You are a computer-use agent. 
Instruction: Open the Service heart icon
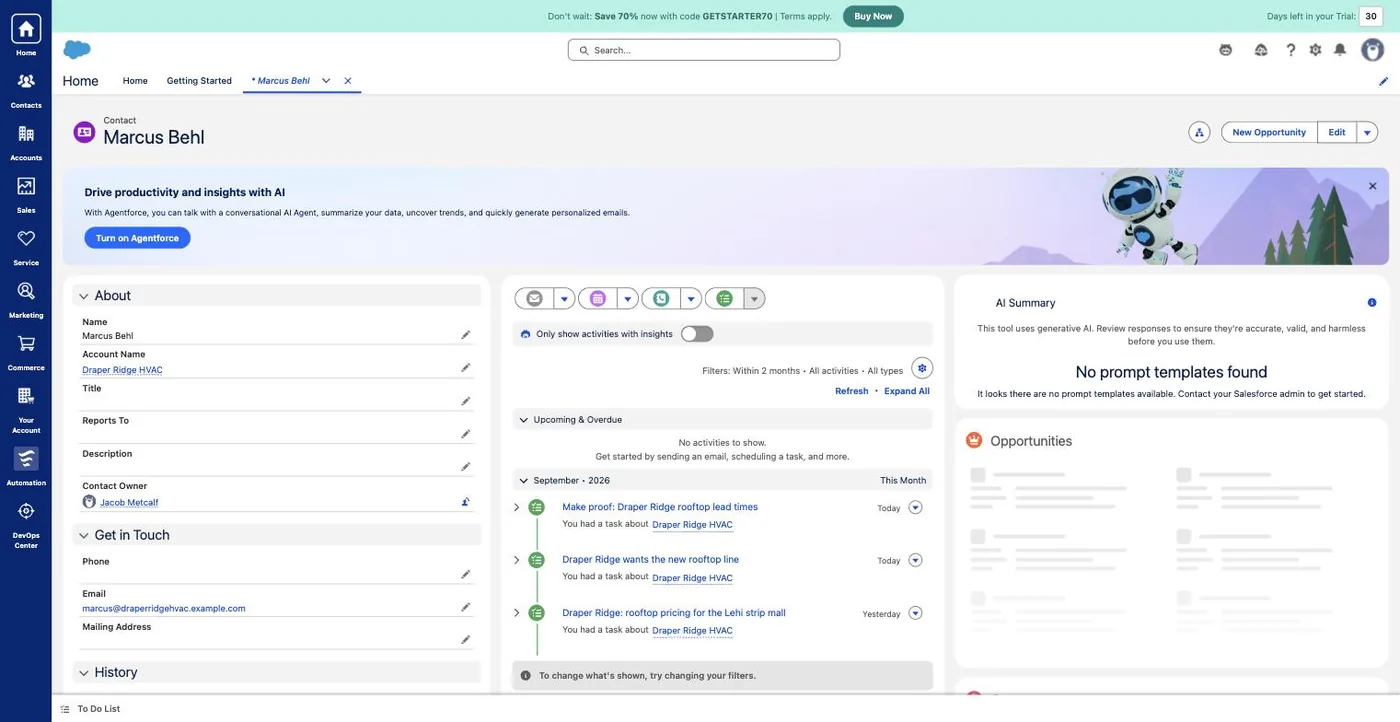[26, 239]
